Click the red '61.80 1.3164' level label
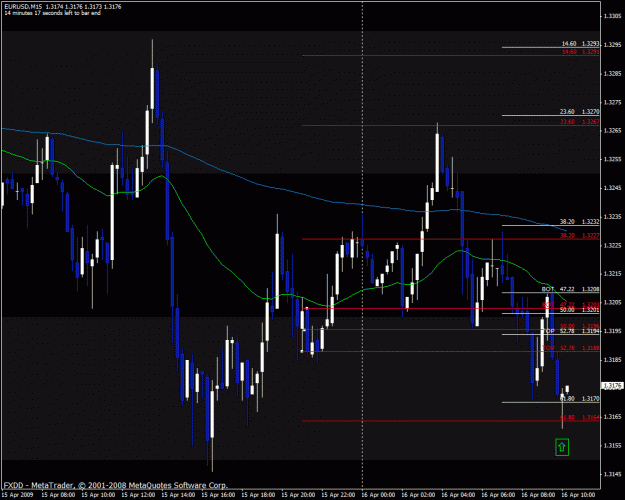 coord(579,417)
